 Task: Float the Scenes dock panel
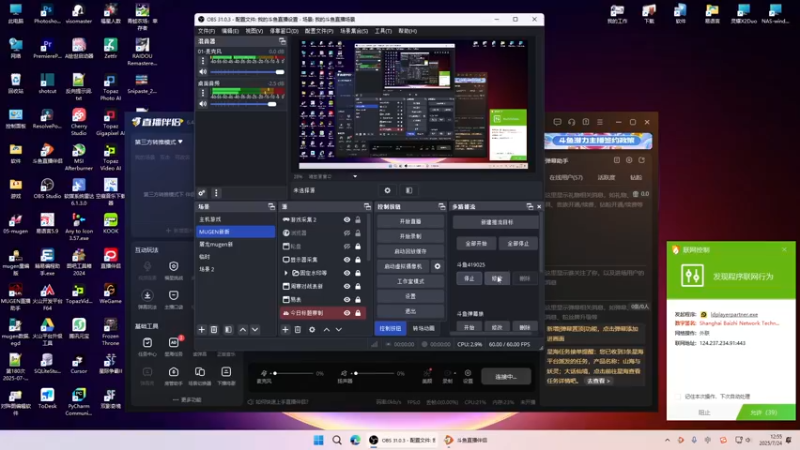tap(271, 207)
